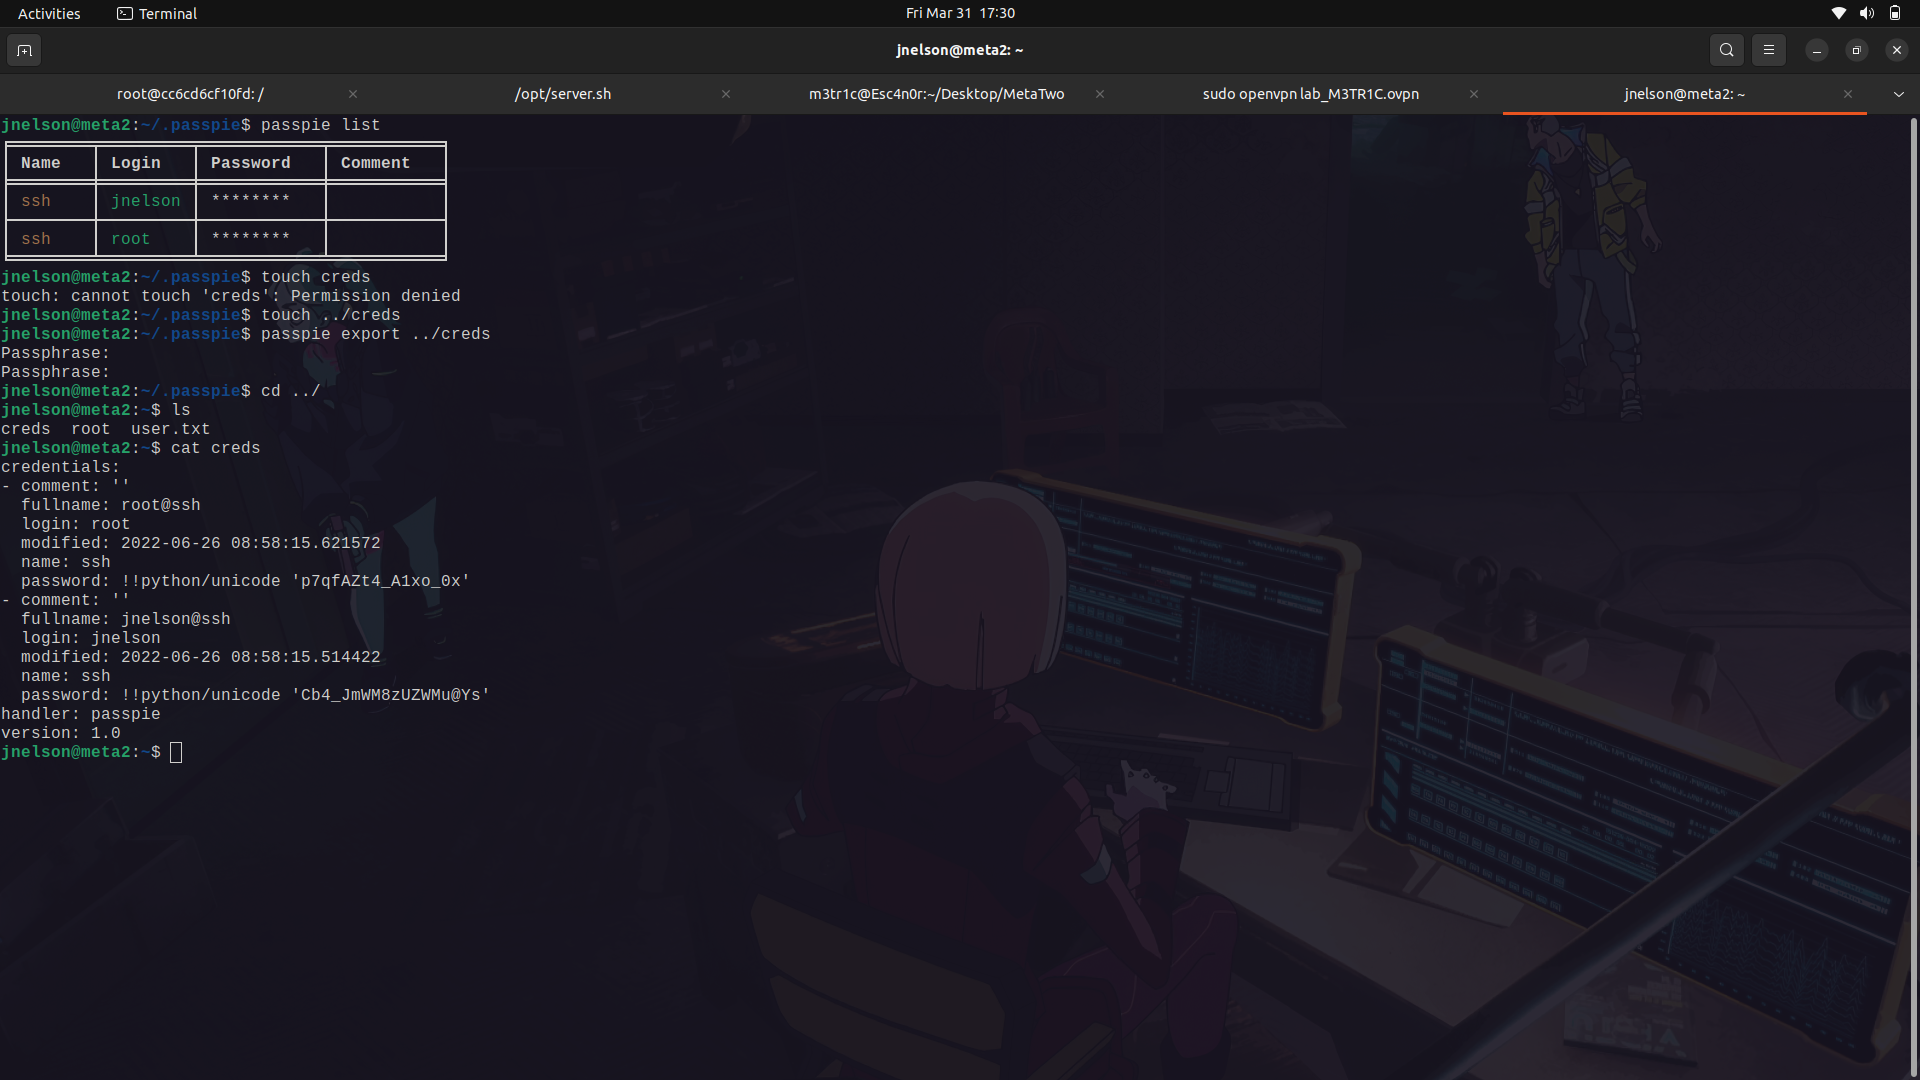Click the search icon in the header bar
Viewport: 1920px width, 1080px height.
tap(1726, 50)
